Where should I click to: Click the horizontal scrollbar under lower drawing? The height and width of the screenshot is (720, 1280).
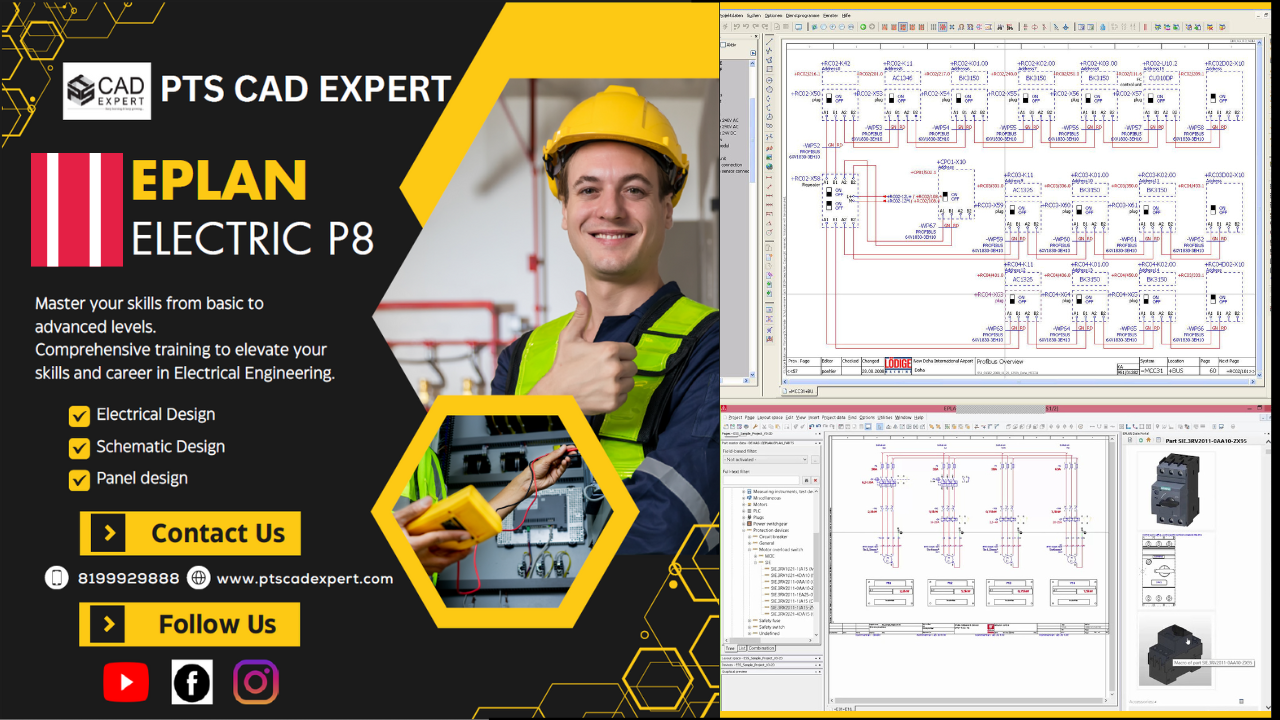point(970,700)
